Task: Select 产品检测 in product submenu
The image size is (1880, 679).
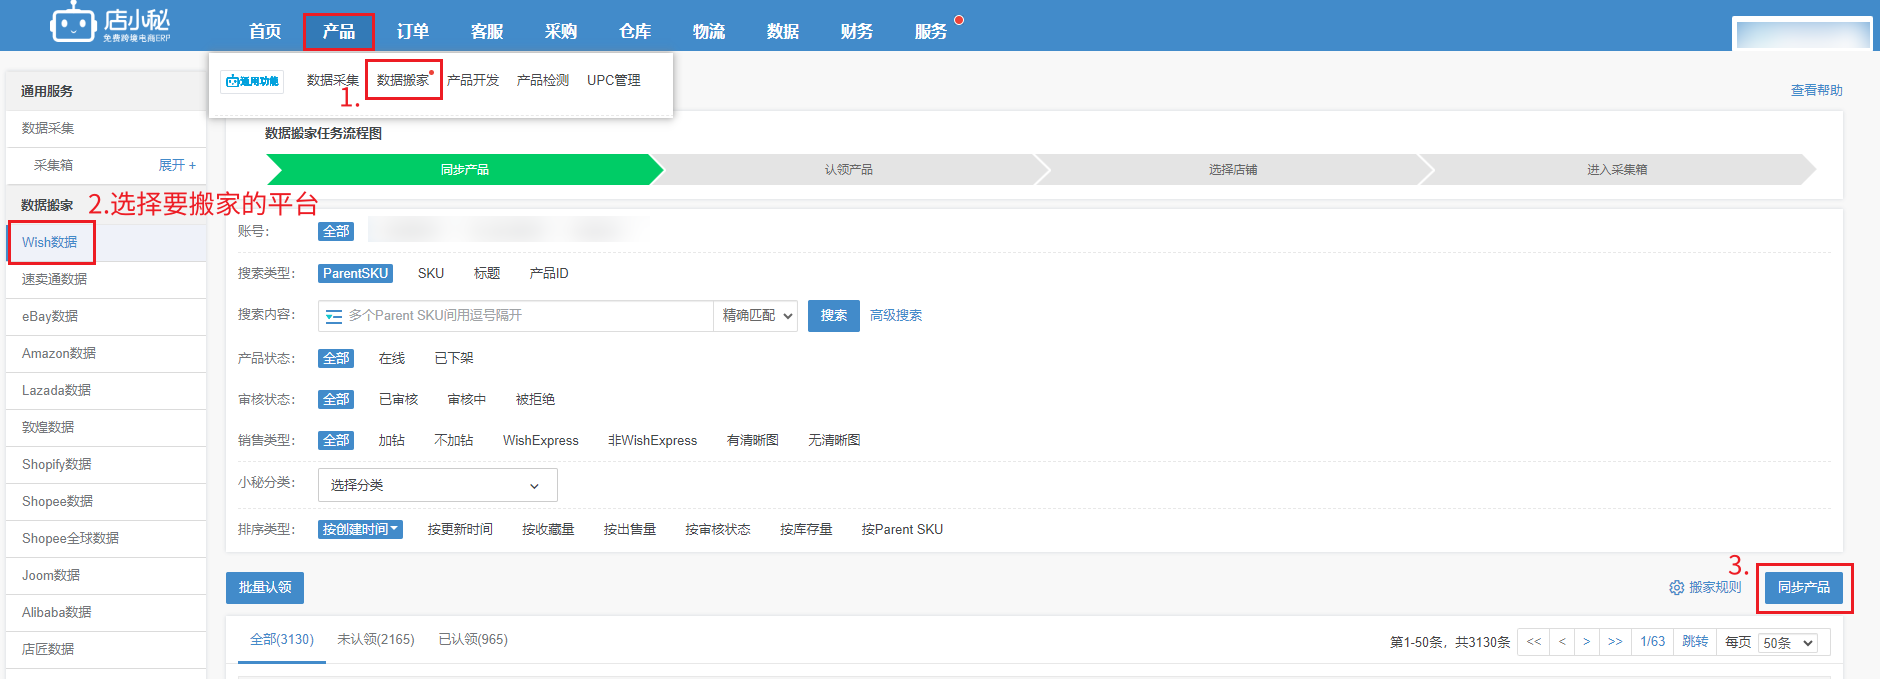Action: click(543, 80)
